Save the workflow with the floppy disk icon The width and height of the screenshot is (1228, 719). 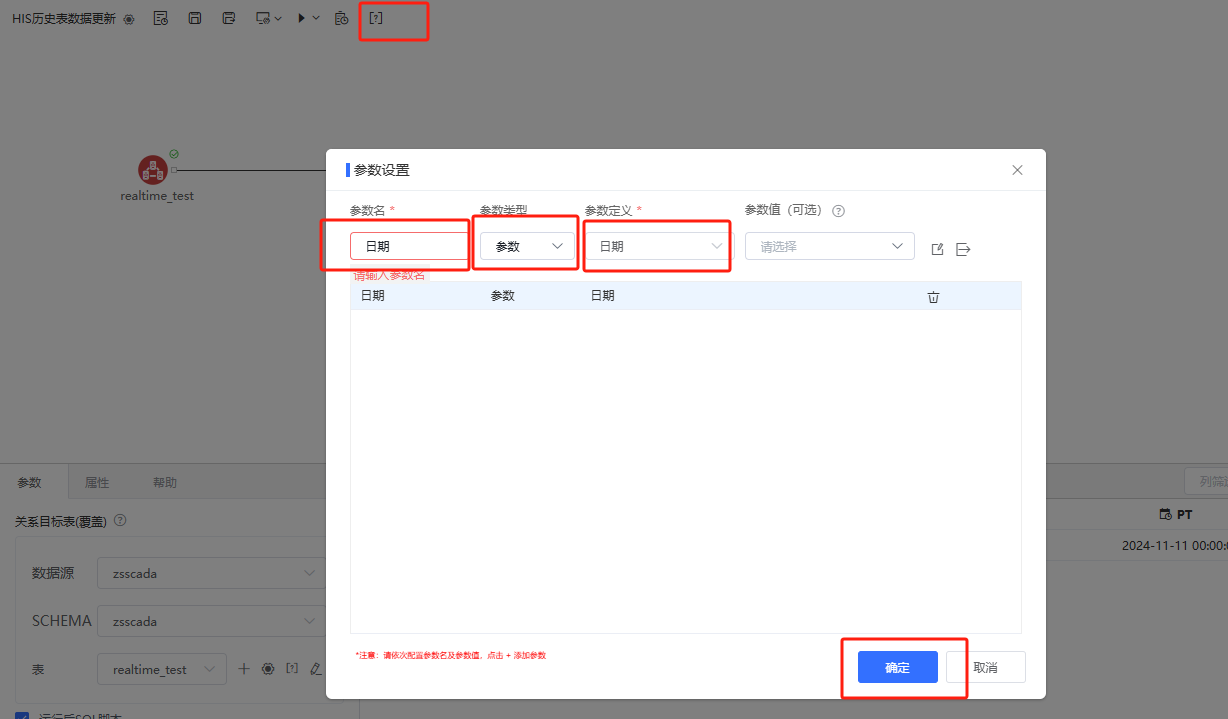[x=195, y=18]
